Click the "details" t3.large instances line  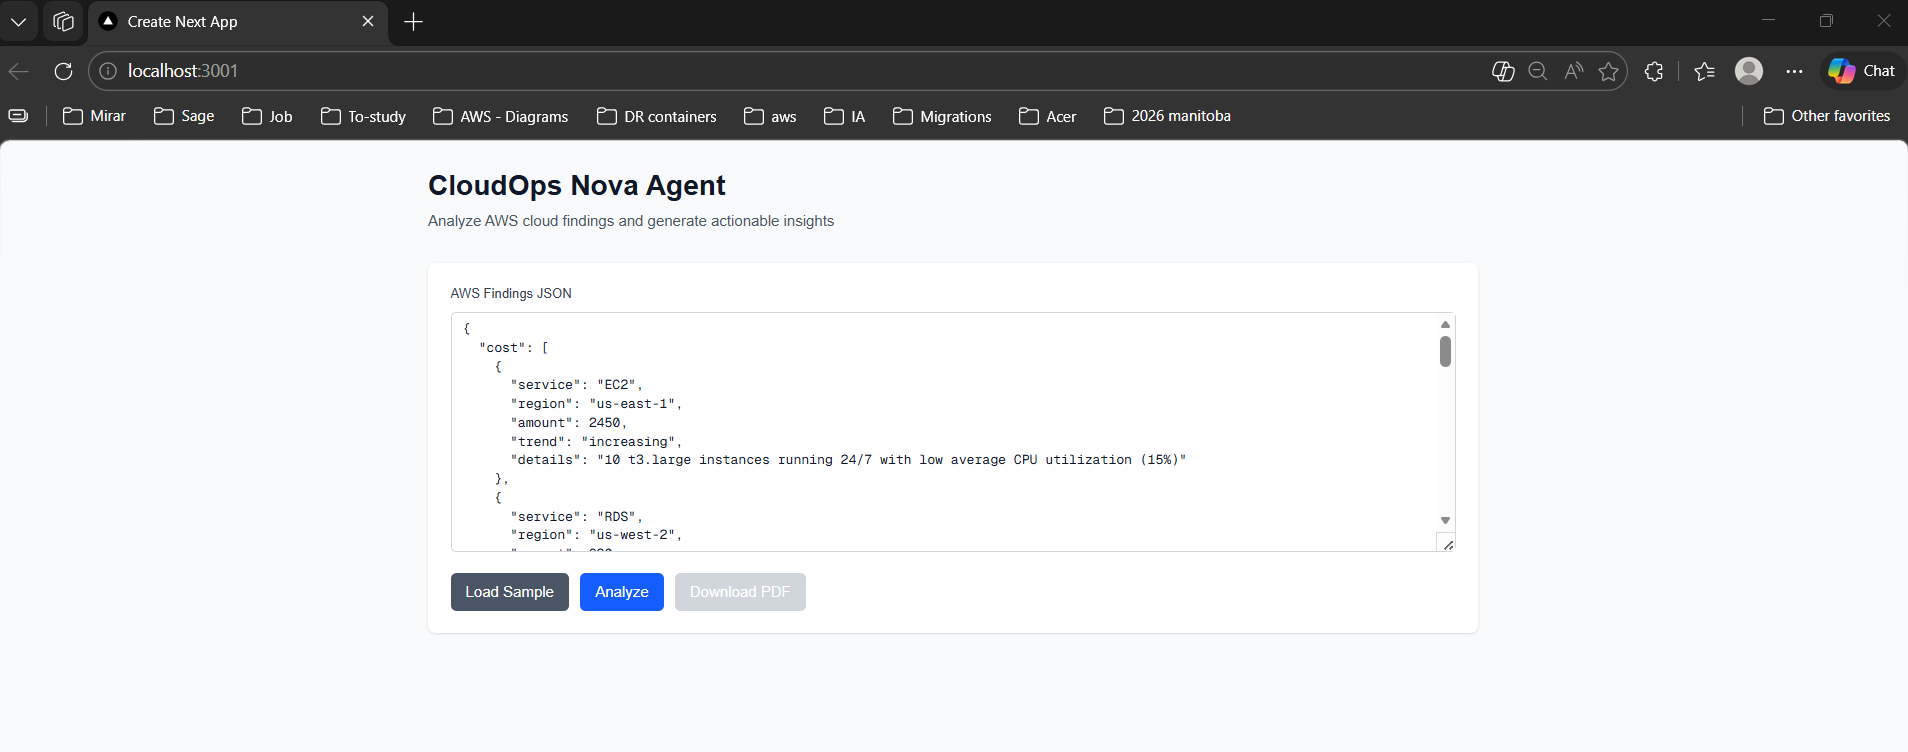848,460
